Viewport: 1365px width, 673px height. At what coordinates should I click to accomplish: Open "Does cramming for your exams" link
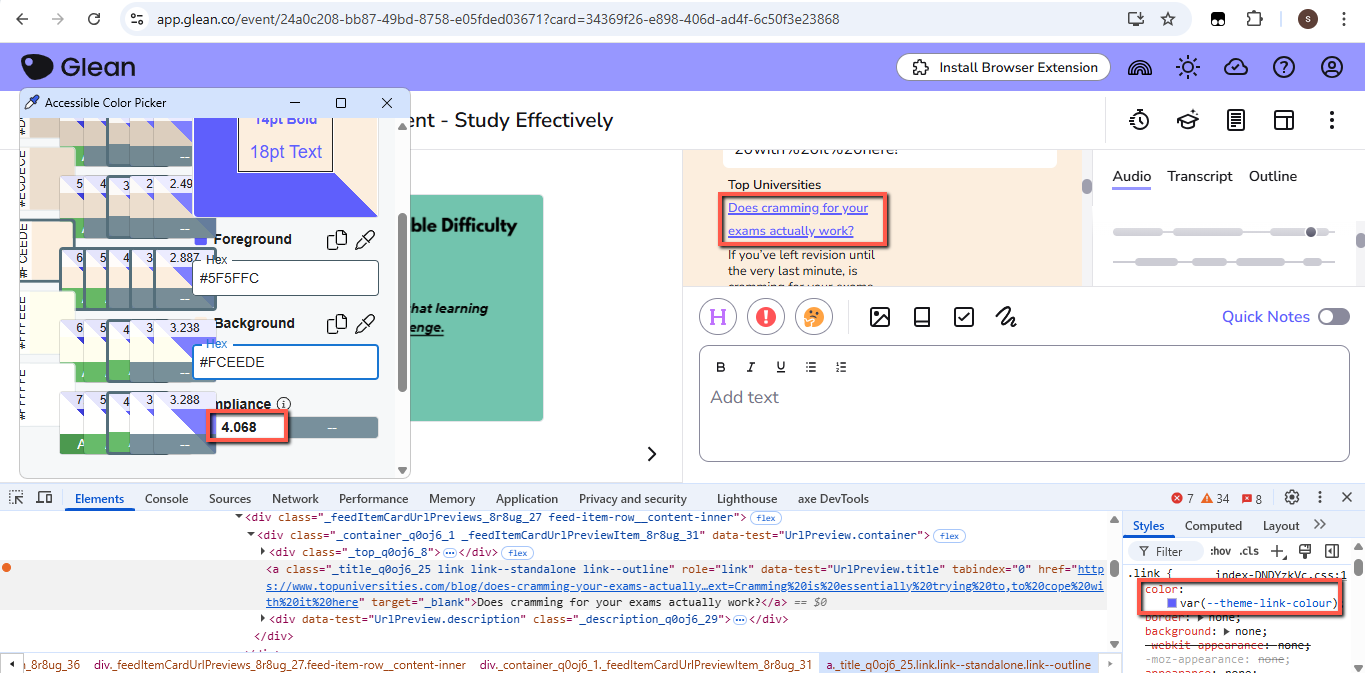coord(798,219)
